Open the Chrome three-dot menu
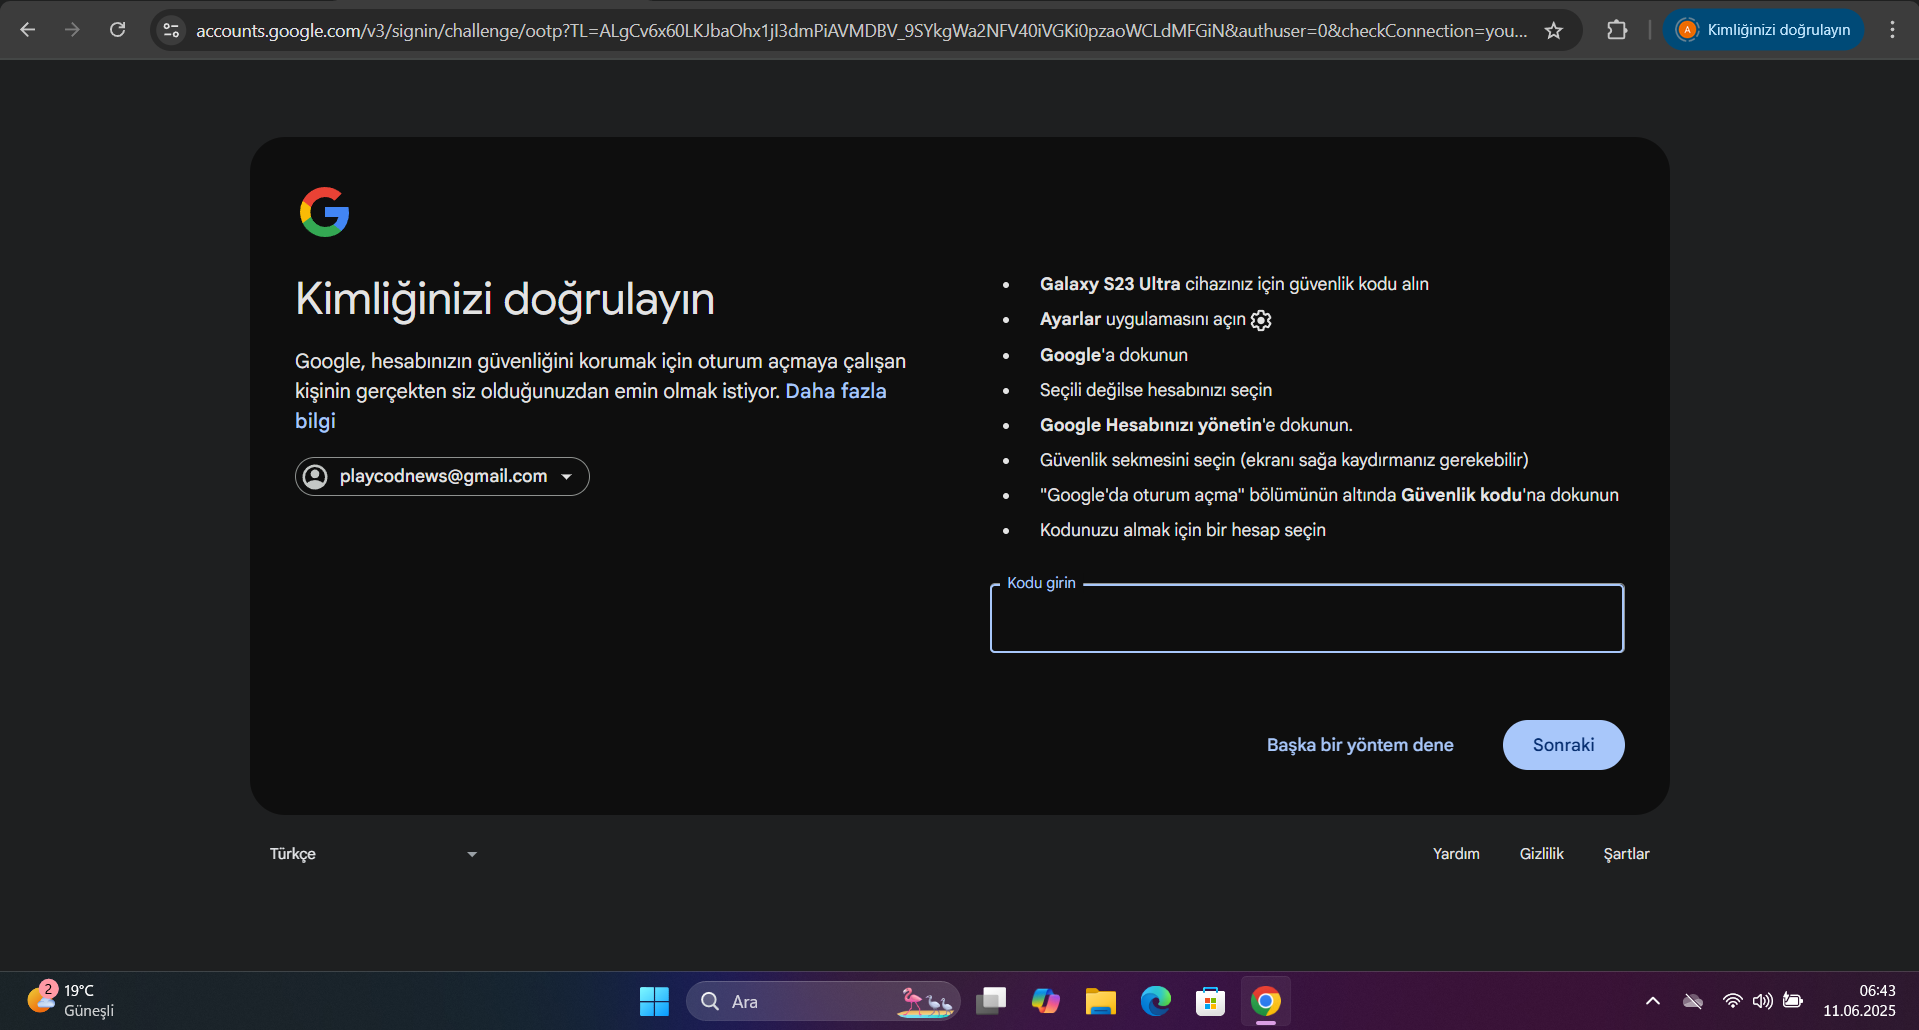The width and height of the screenshot is (1919, 1030). pyautogui.click(x=1892, y=30)
